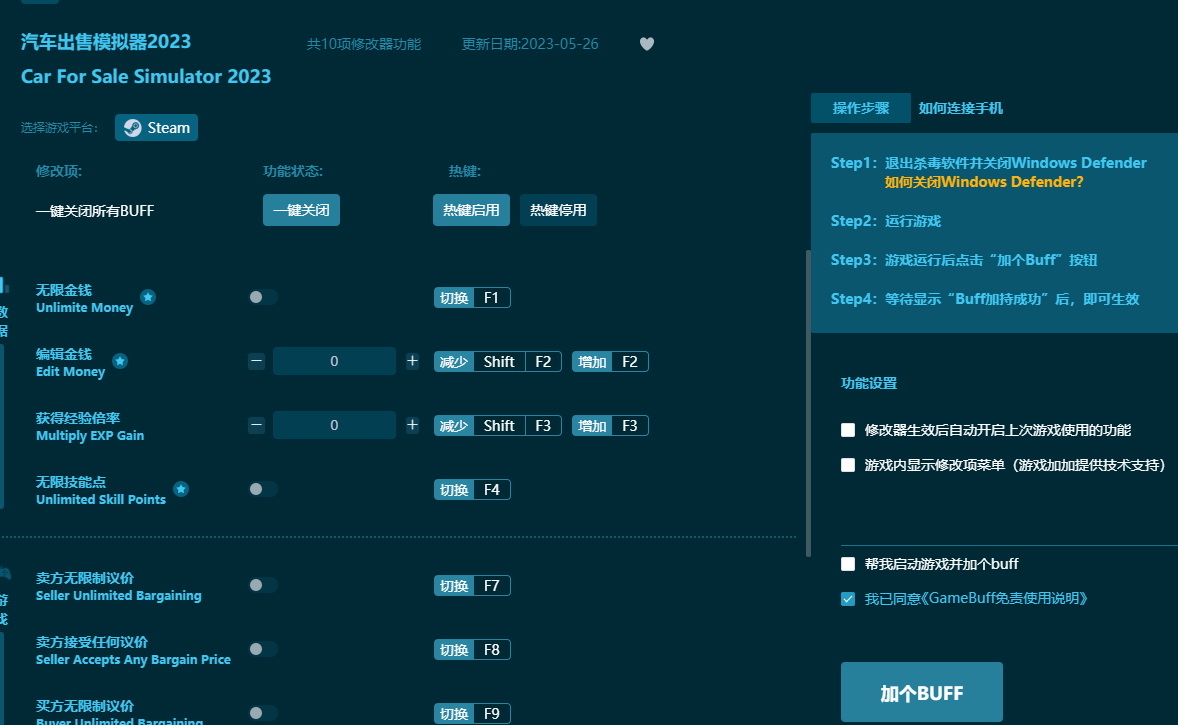
Task: Check auto-enable last used features option
Action: 848,430
